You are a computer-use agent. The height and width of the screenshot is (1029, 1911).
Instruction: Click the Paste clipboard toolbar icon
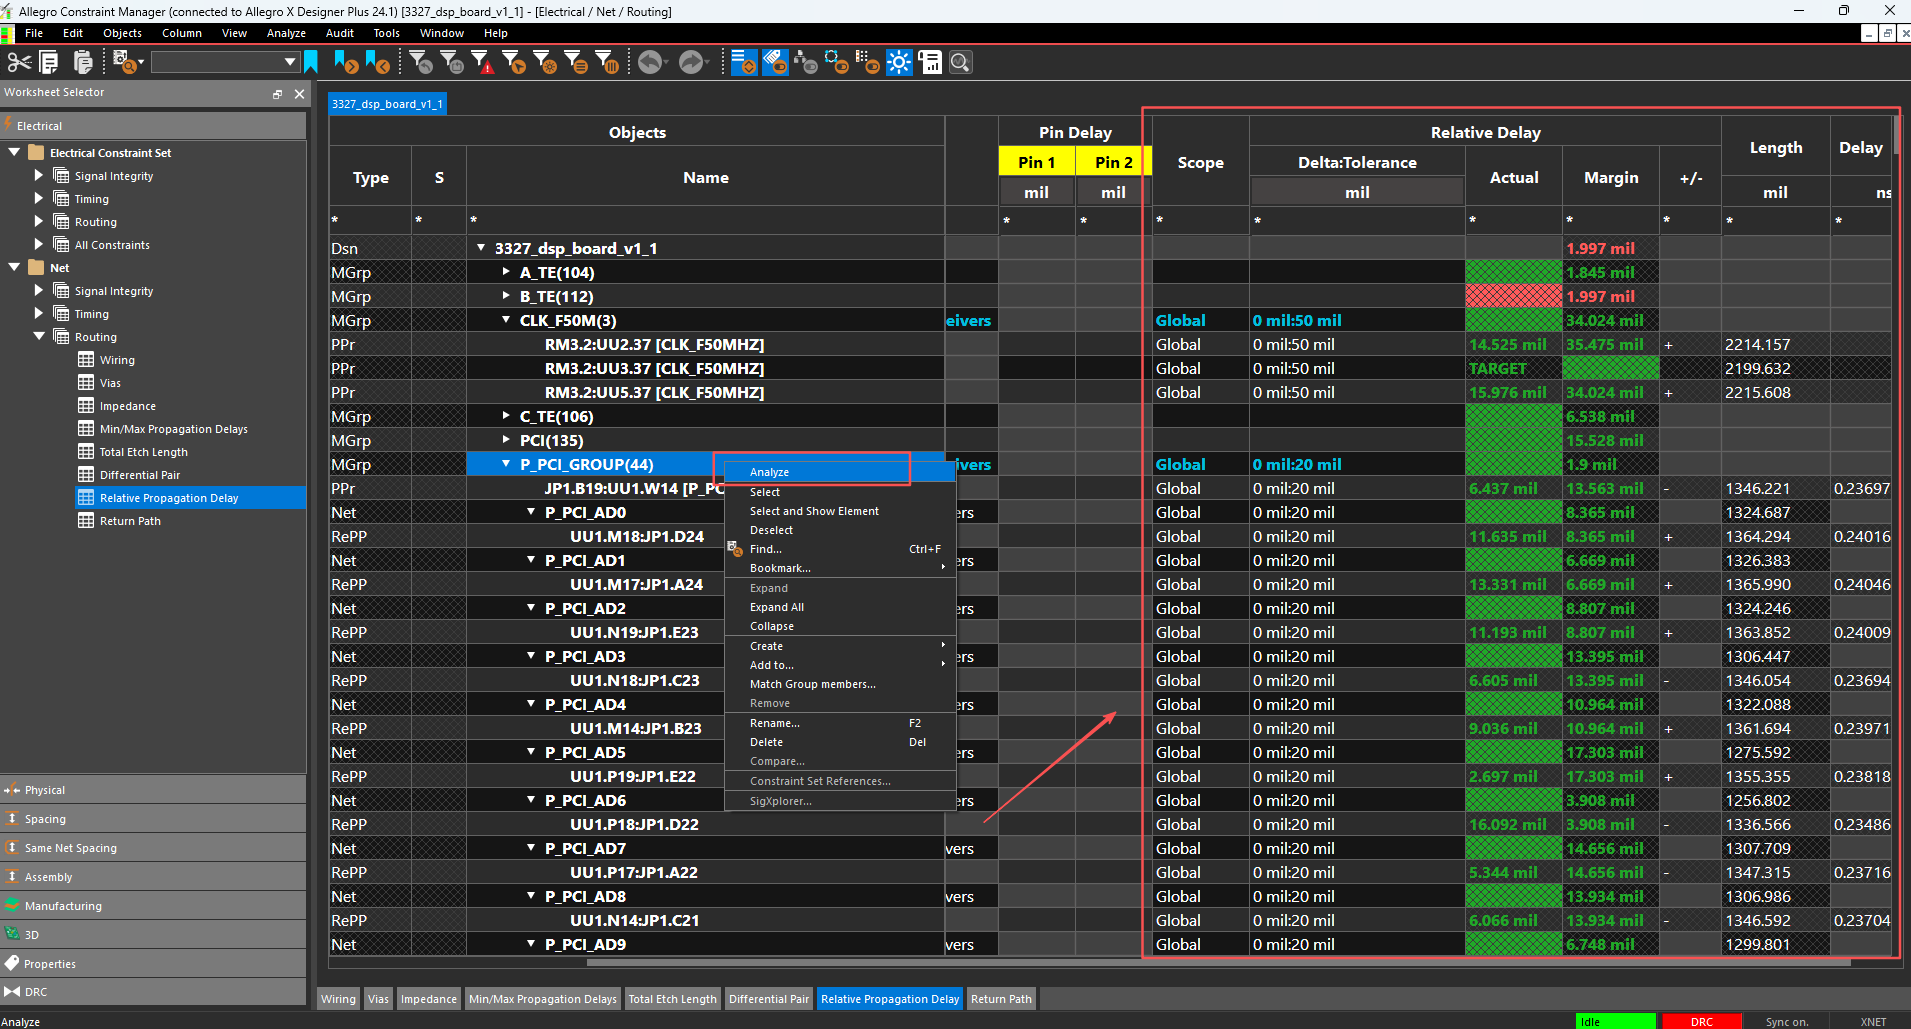click(83, 63)
